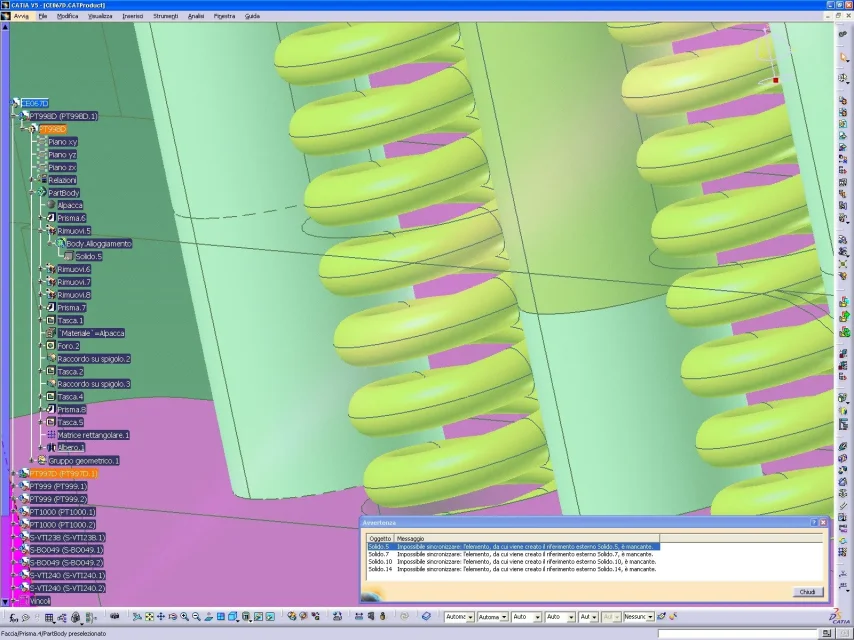Click the Design Table icon
This screenshot has height=640, width=854.
click(49, 618)
